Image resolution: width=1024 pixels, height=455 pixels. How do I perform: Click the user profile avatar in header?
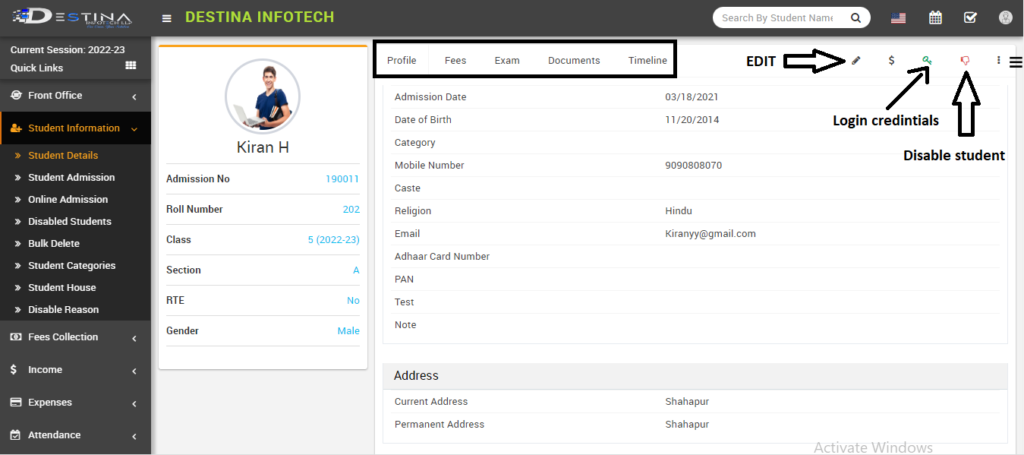(1006, 18)
